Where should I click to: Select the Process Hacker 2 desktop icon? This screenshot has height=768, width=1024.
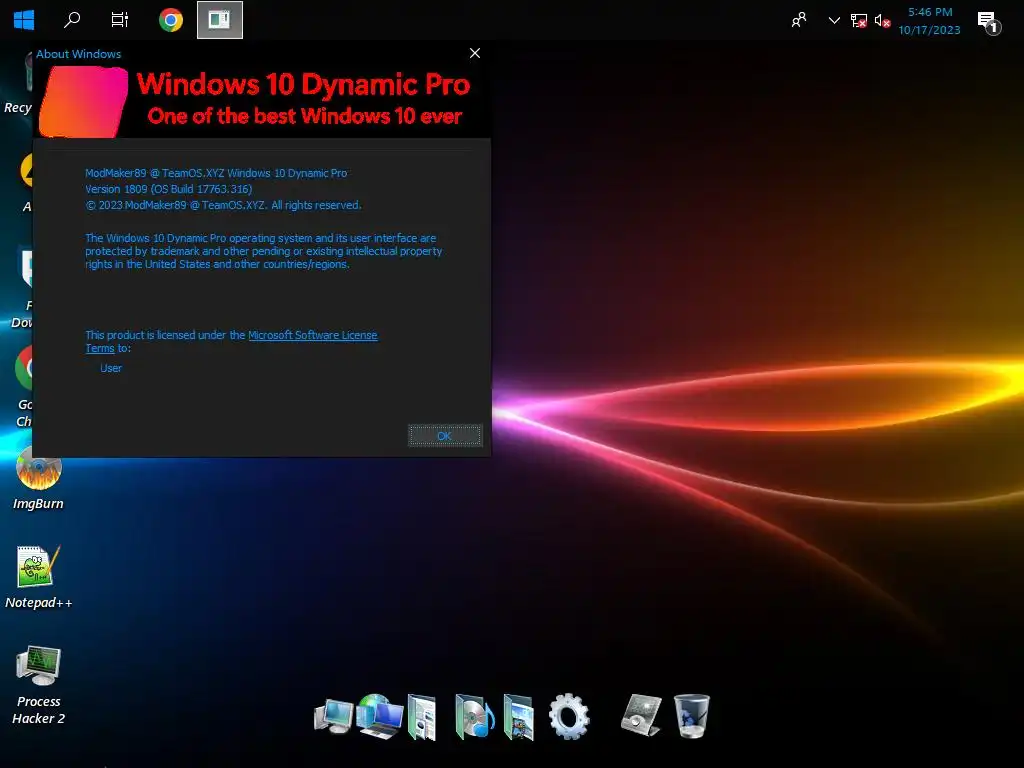coord(39,684)
